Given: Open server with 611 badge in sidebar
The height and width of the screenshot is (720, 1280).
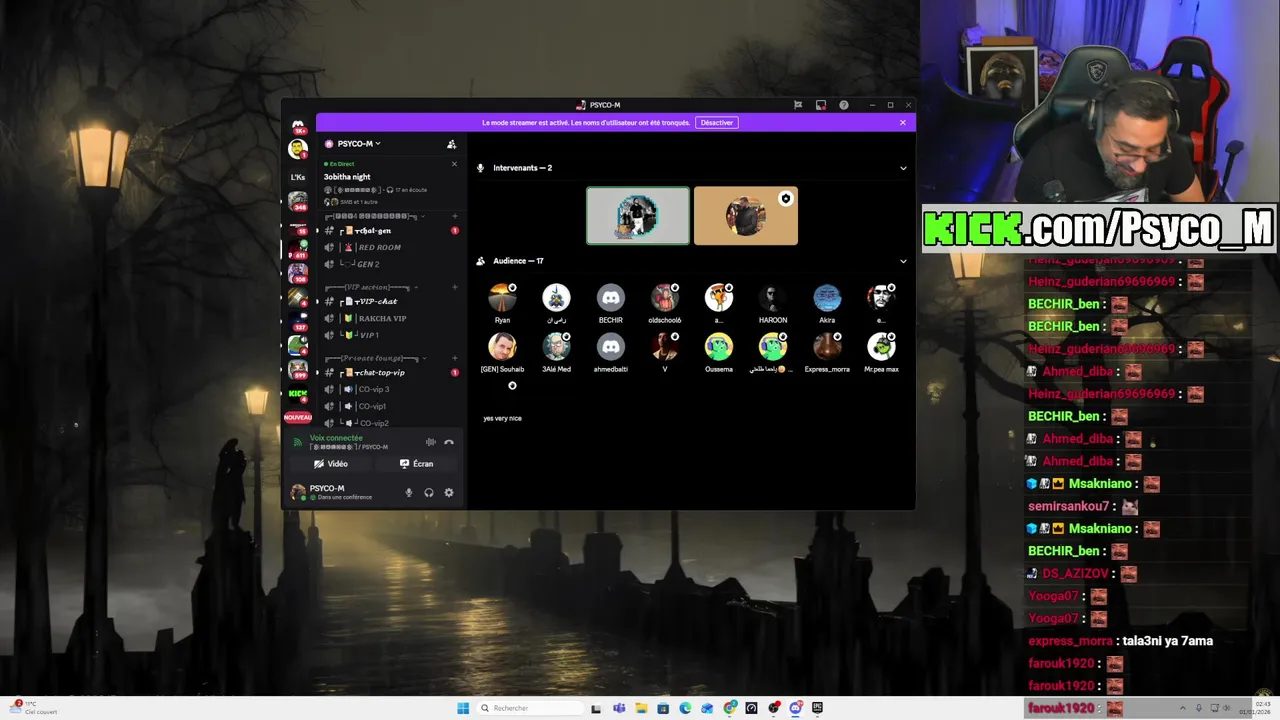Looking at the screenshot, I should (298, 249).
